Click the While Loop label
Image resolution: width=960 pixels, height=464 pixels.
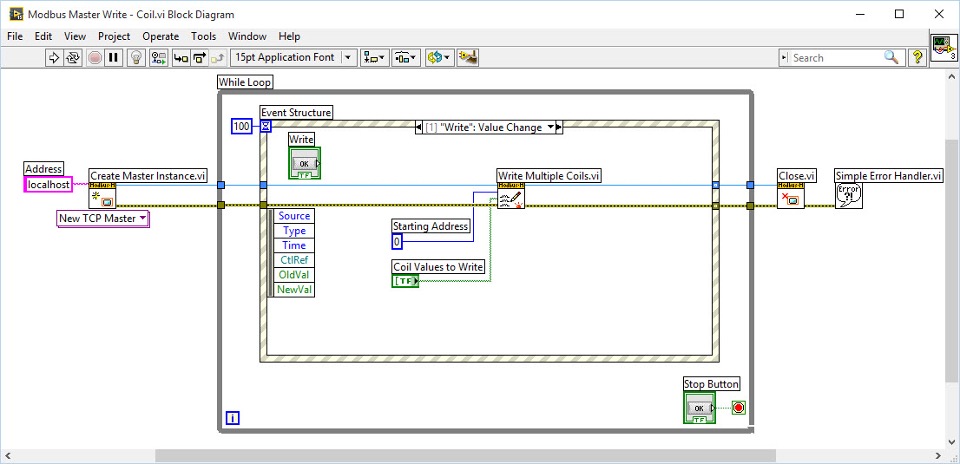[245, 82]
